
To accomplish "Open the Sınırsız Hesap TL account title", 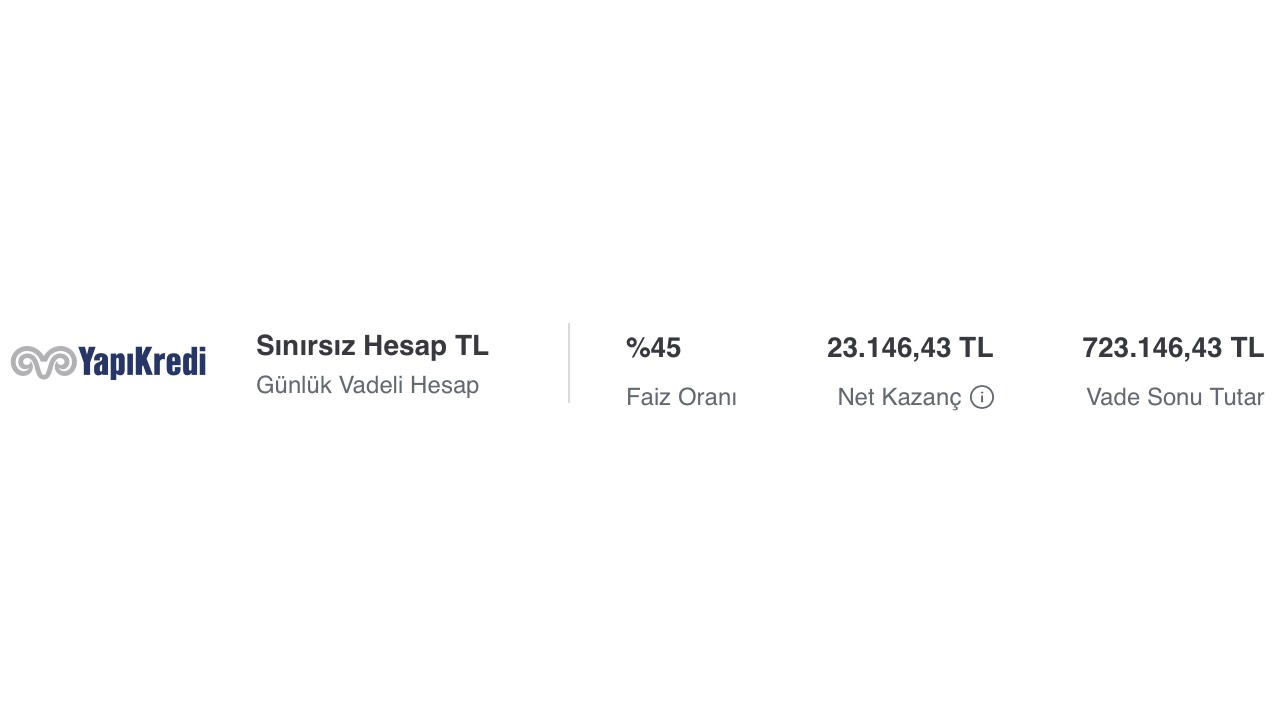I will point(372,346).
